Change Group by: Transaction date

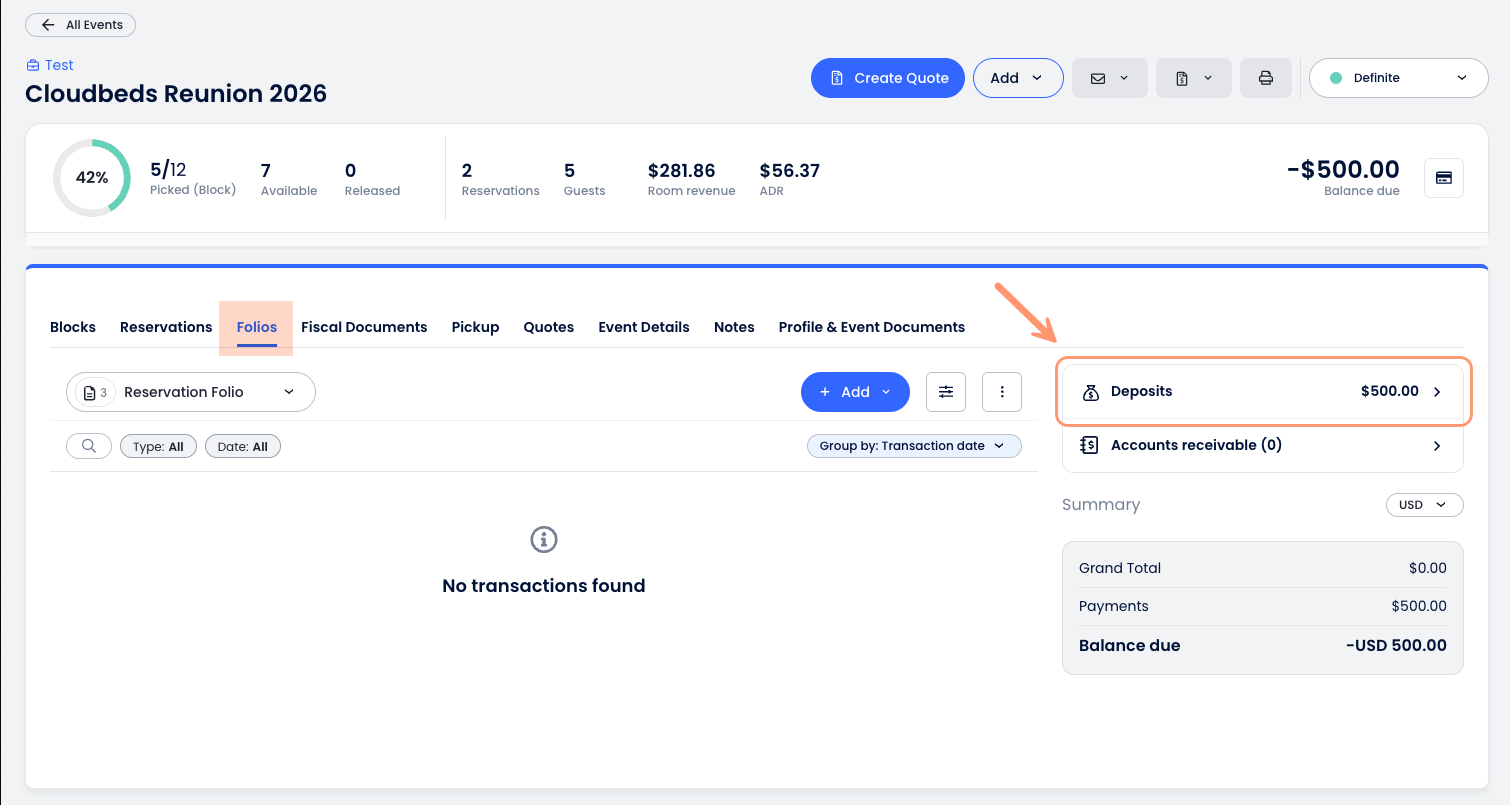point(914,446)
